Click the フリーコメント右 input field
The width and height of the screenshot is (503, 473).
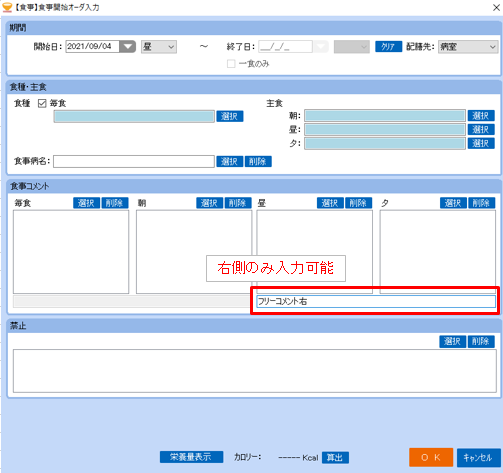[x=376, y=301]
